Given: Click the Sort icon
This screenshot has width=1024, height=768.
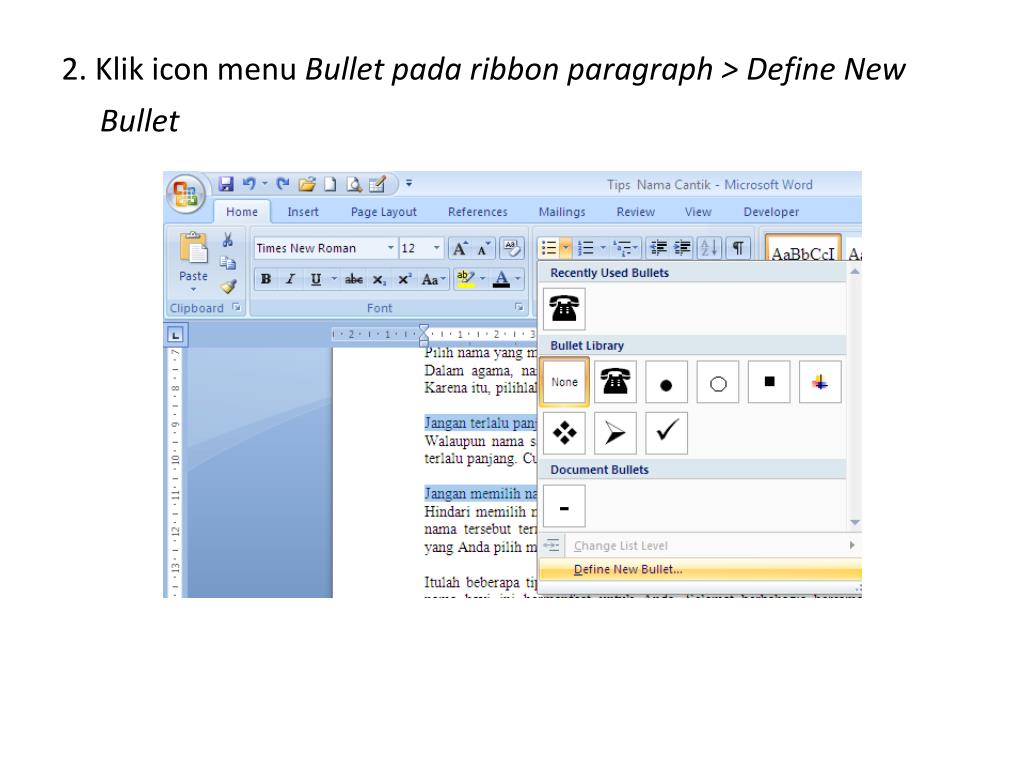Looking at the screenshot, I should pos(709,248).
